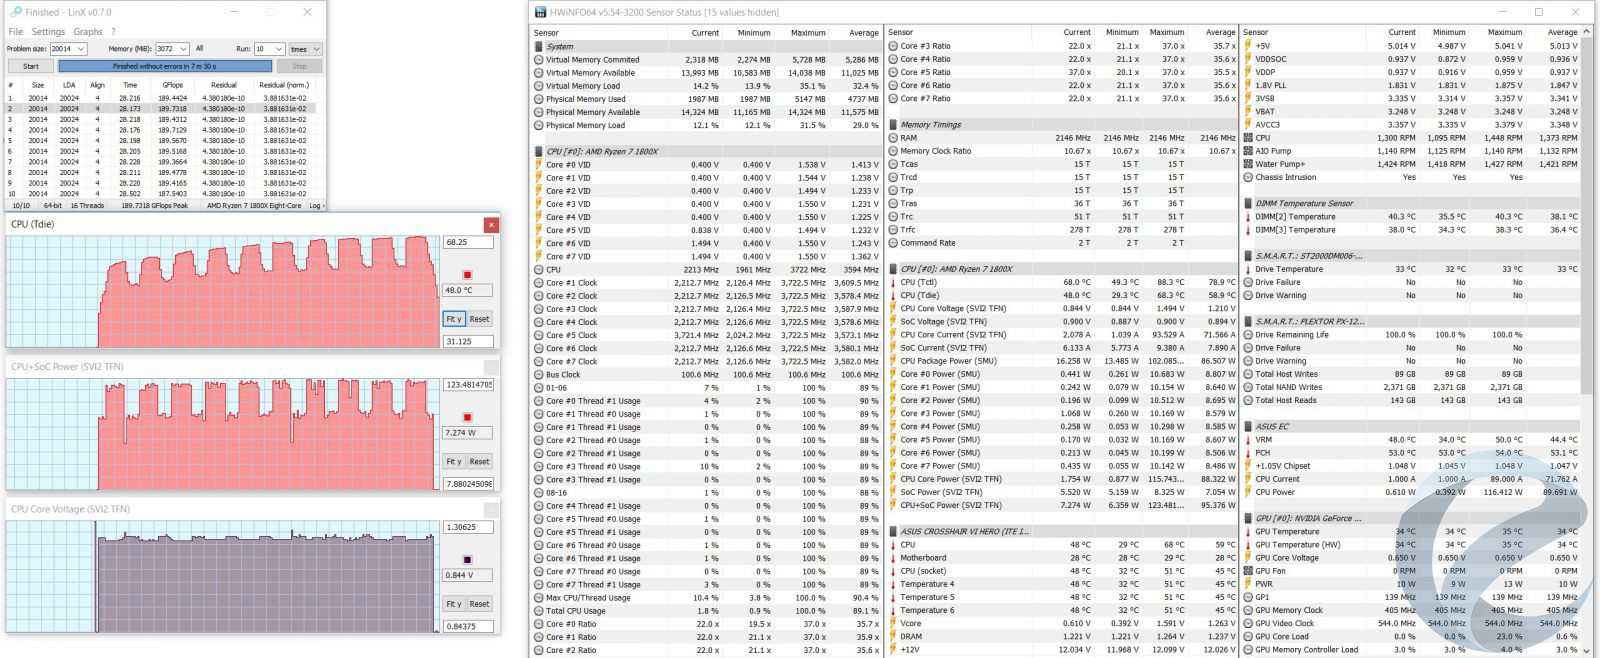
Task: Click the icon beside CPU Package Power (SMU)
Action: point(893,361)
